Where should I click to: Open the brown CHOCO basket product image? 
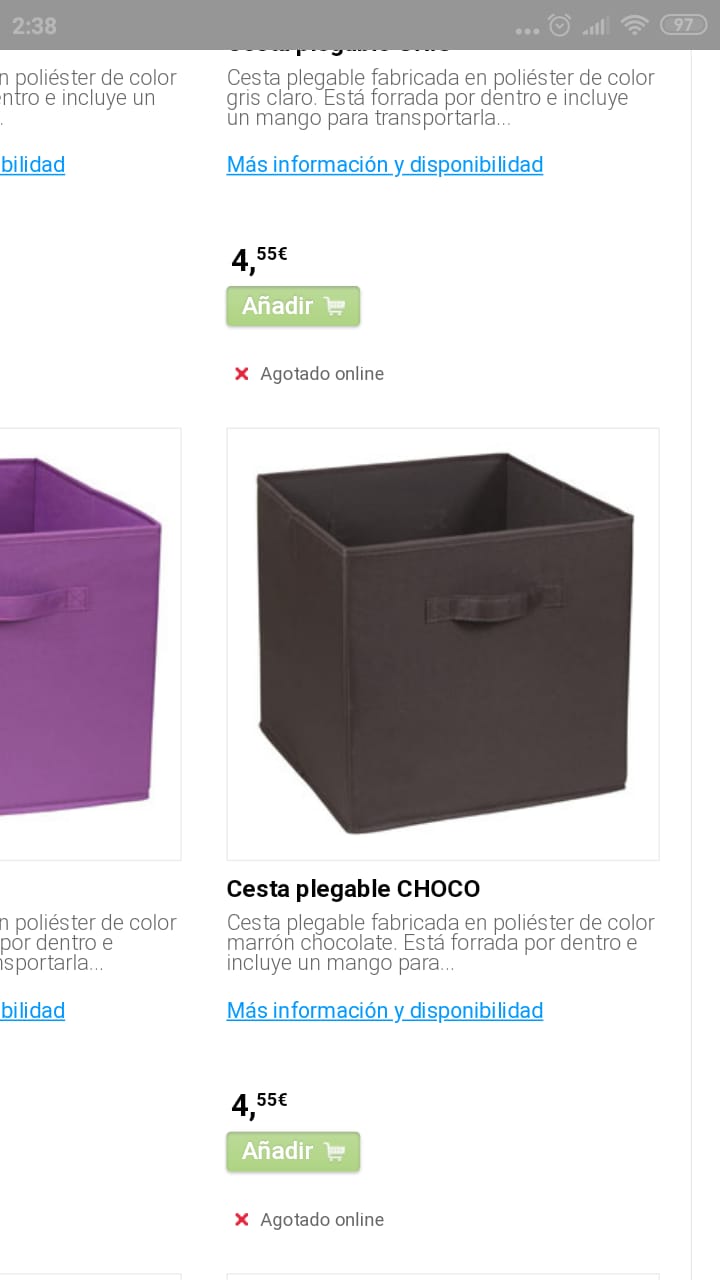pos(443,644)
